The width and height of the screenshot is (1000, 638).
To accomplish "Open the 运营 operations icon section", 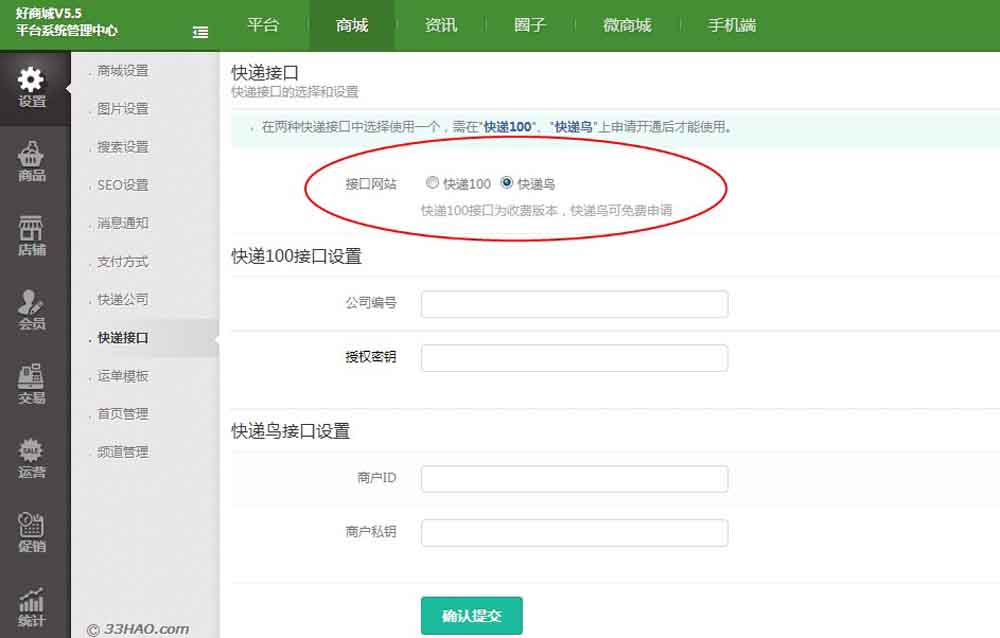I will 32,458.
